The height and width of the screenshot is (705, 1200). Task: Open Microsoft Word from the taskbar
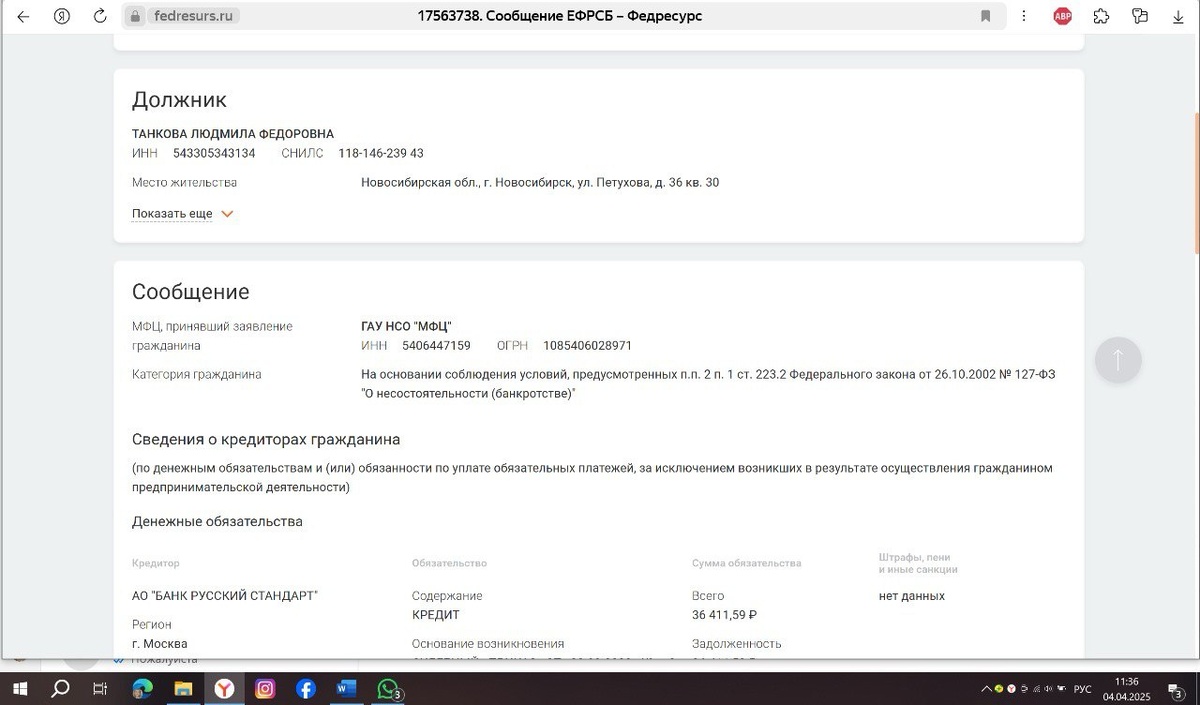click(347, 689)
